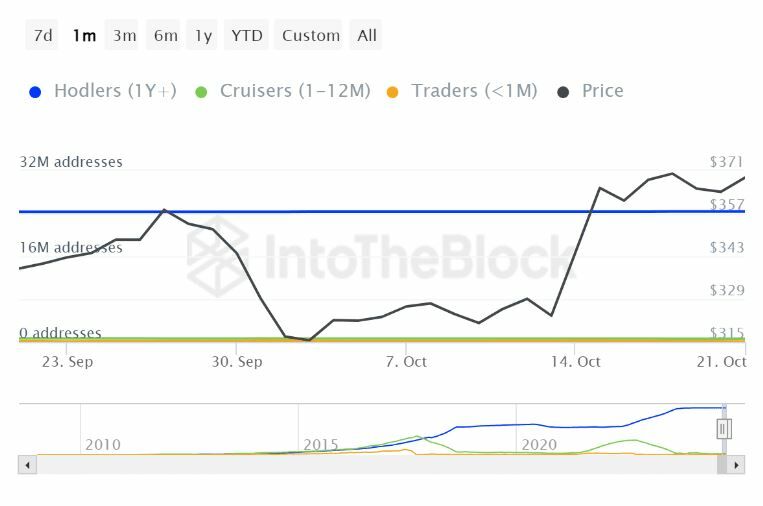Toggle Price series dark dot

[564, 92]
